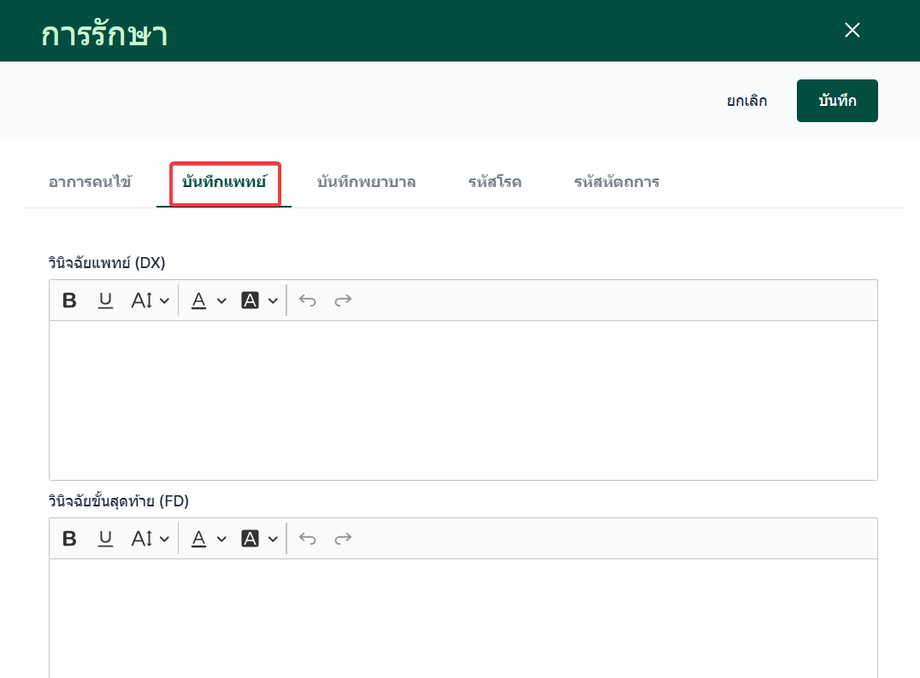Open font color dropdown in FD editor
The height and width of the screenshot is (678, 920).
pyautogui.click(x=208, y=538)
